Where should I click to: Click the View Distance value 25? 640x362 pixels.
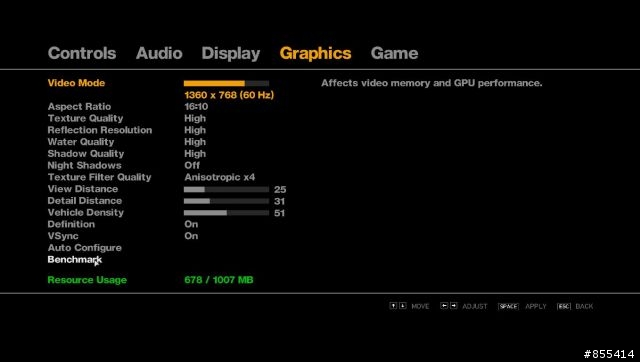280,189
